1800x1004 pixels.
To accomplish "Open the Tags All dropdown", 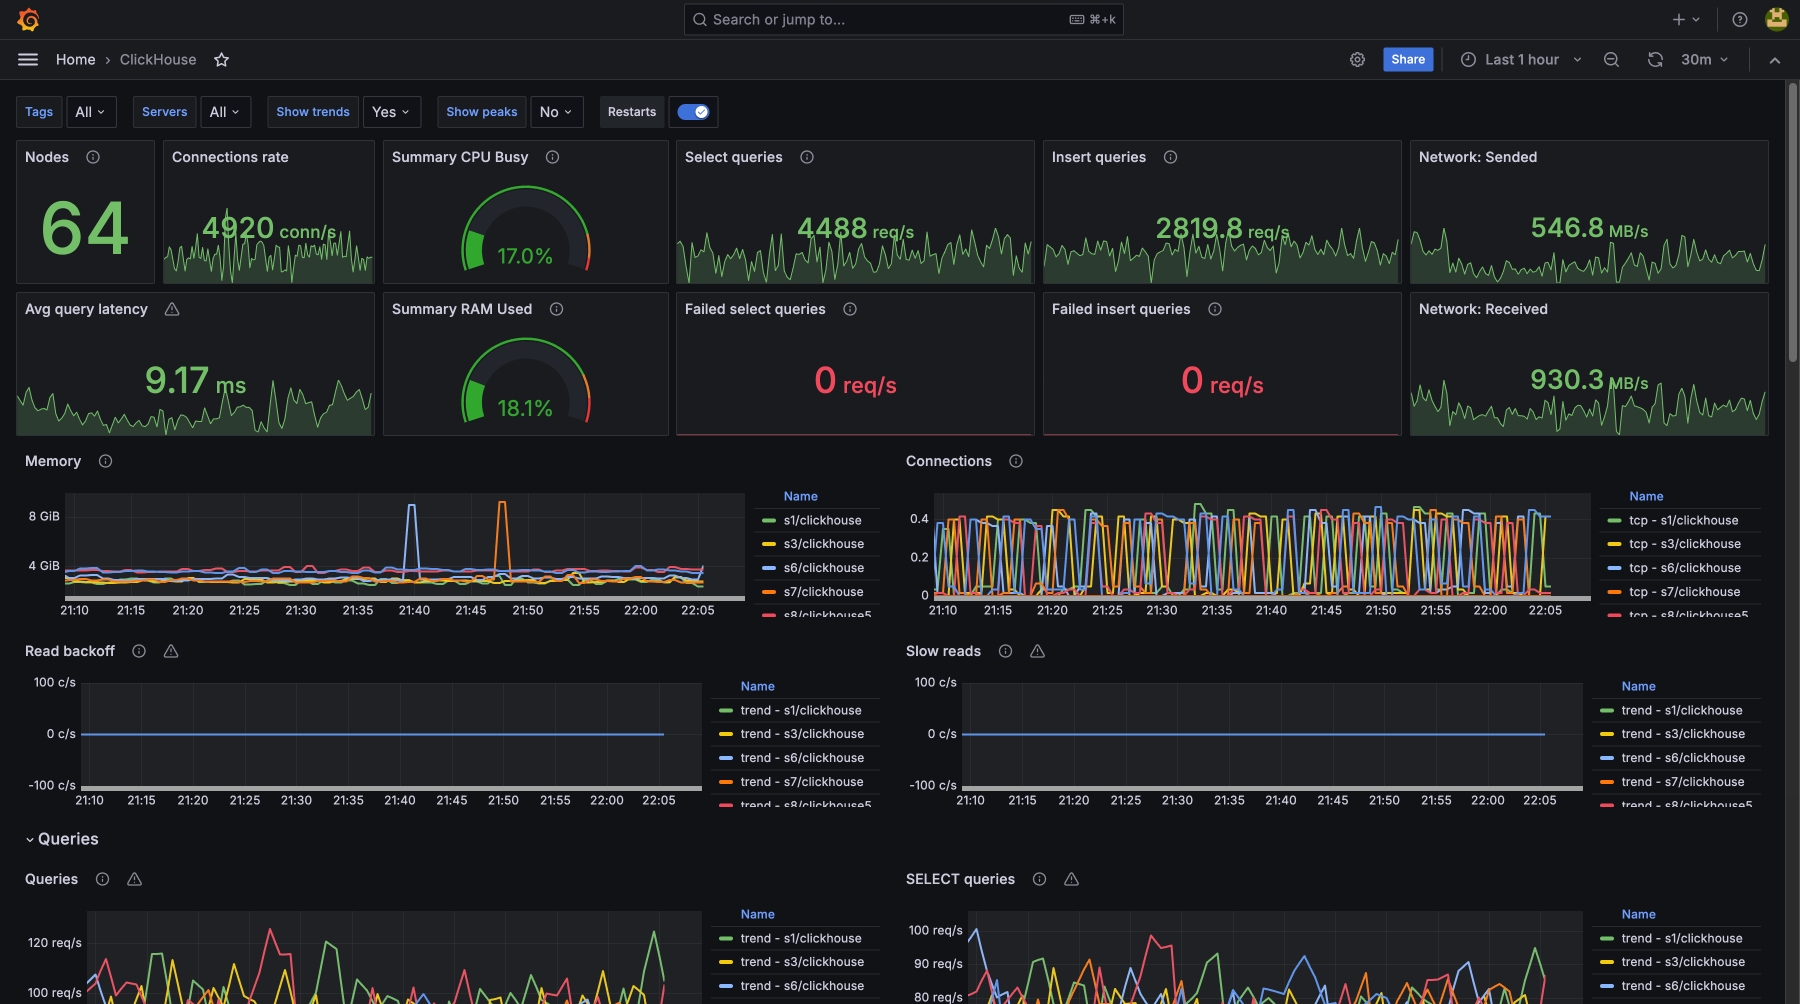I will [90, 112].
